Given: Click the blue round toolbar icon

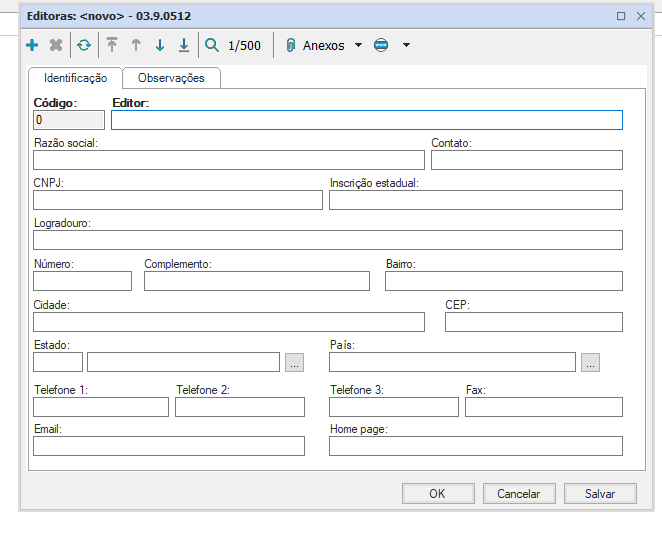Looking at the screenshot, I should pos(381,46).
